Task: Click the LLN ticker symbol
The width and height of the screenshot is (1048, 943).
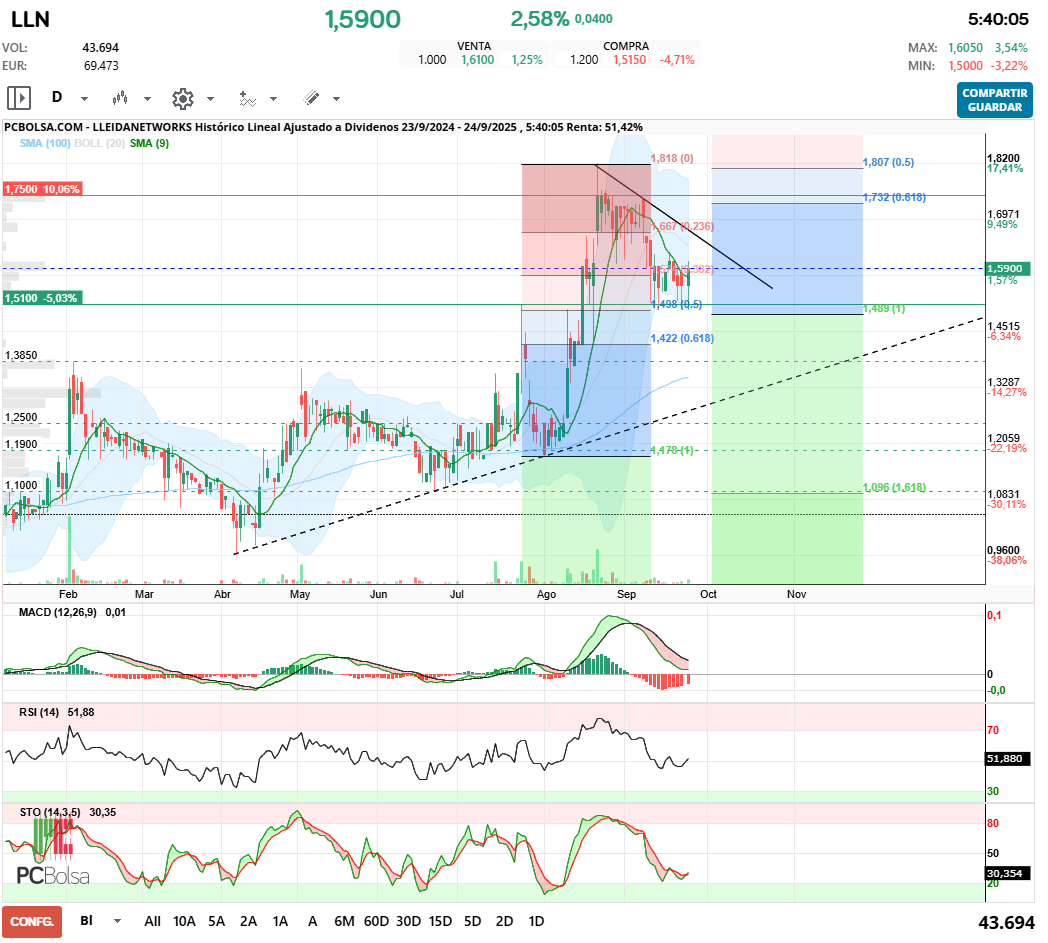Action: [30, 19]
